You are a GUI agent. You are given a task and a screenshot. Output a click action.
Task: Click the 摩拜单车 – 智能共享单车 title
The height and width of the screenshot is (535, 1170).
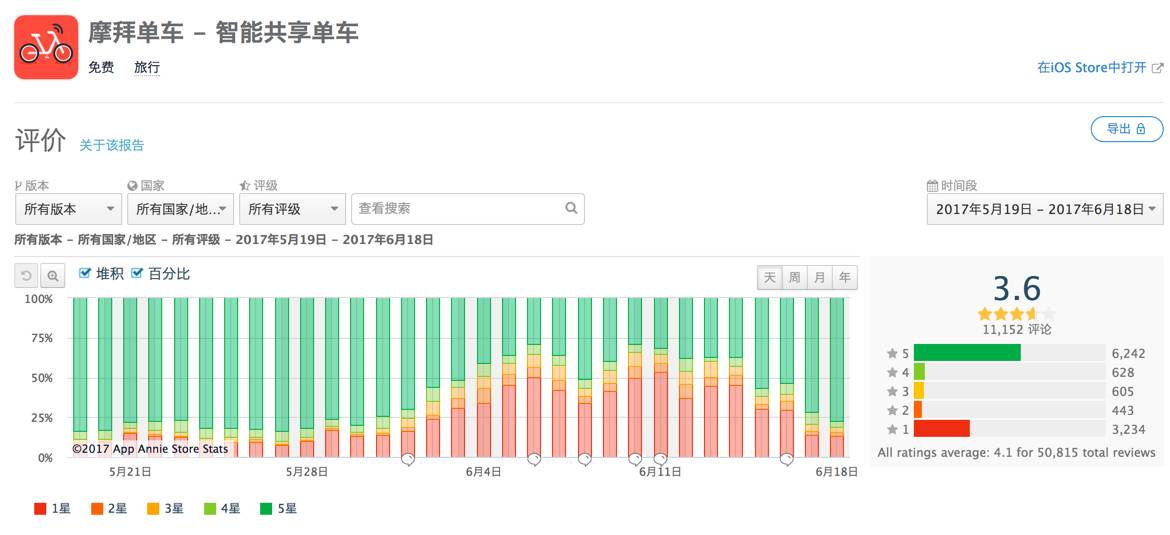[x=223, y=32]
